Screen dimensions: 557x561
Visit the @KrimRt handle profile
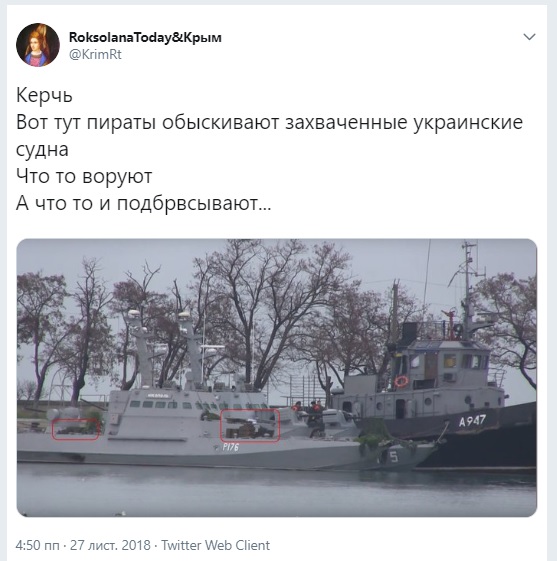point(95,55)
